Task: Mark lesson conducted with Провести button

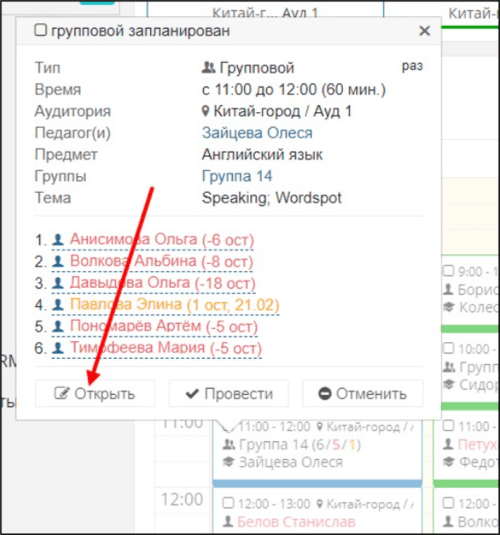Action: tap(229, 393)
